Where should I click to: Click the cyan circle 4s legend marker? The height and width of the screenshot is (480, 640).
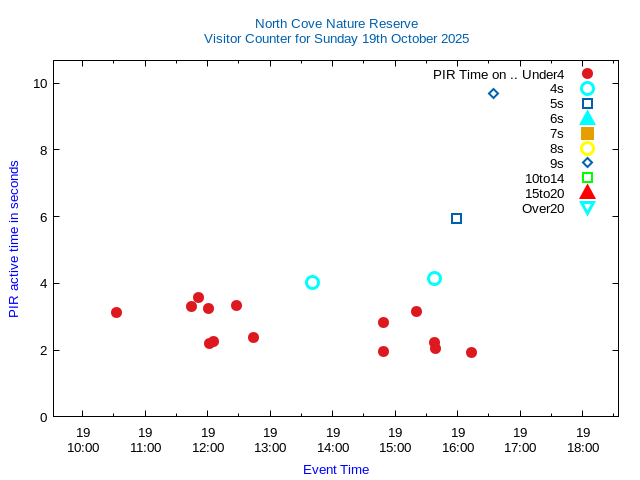pos(587,89)
